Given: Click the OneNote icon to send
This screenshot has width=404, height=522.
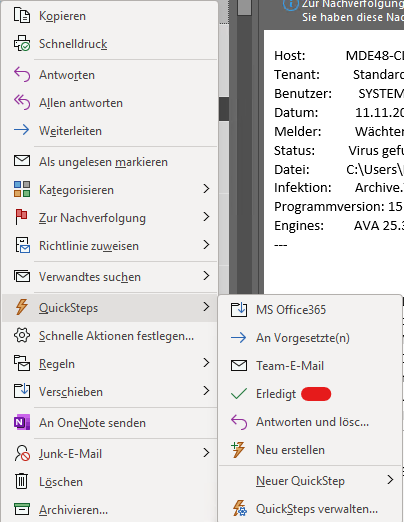Looking at the screenshot, I should (22, 422).
